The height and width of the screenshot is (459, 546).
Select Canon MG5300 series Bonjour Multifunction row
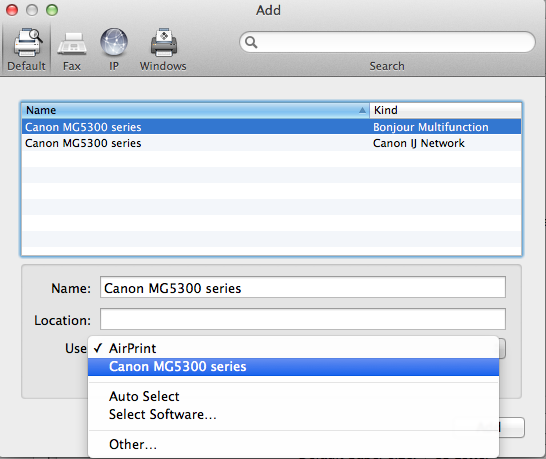pyautogui.click(x=271, y=127)
